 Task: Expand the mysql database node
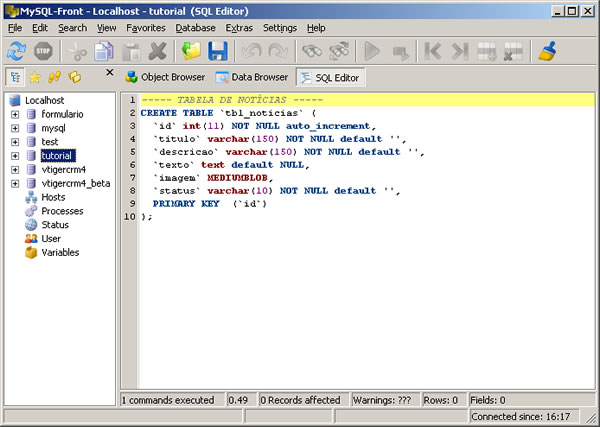click(x=15, y=128)
